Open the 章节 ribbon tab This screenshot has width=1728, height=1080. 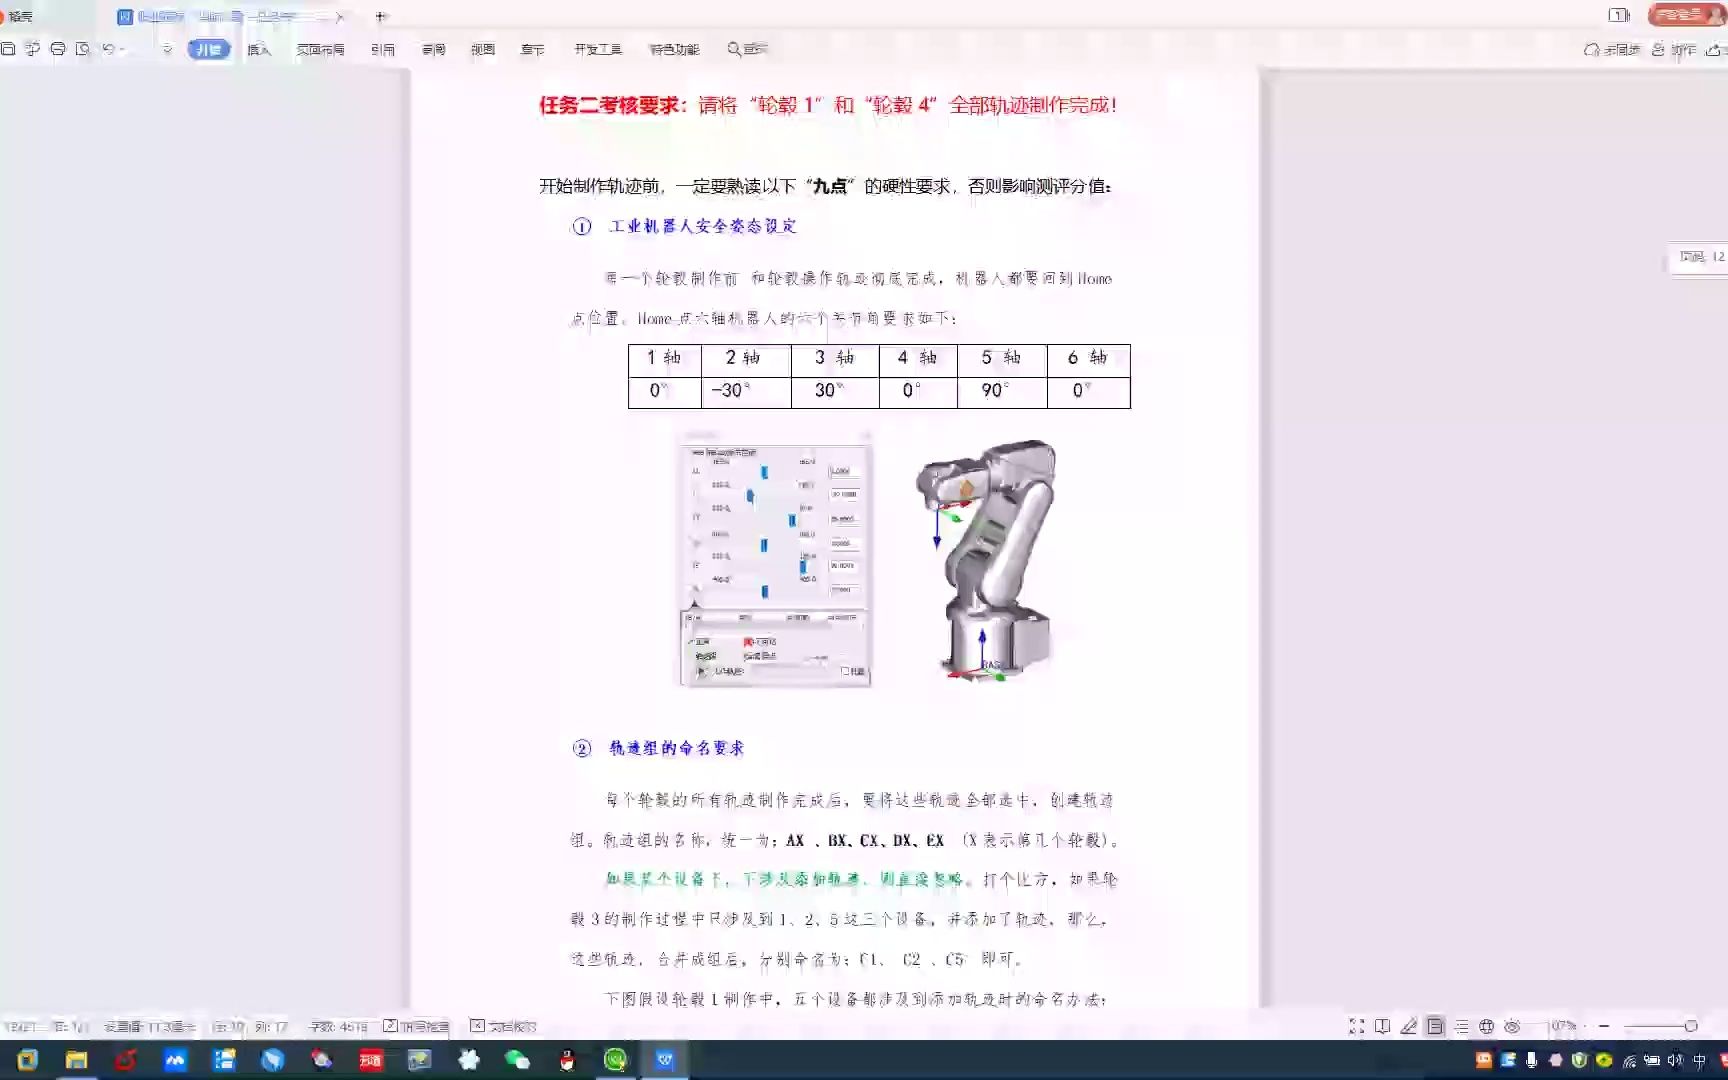533,49
